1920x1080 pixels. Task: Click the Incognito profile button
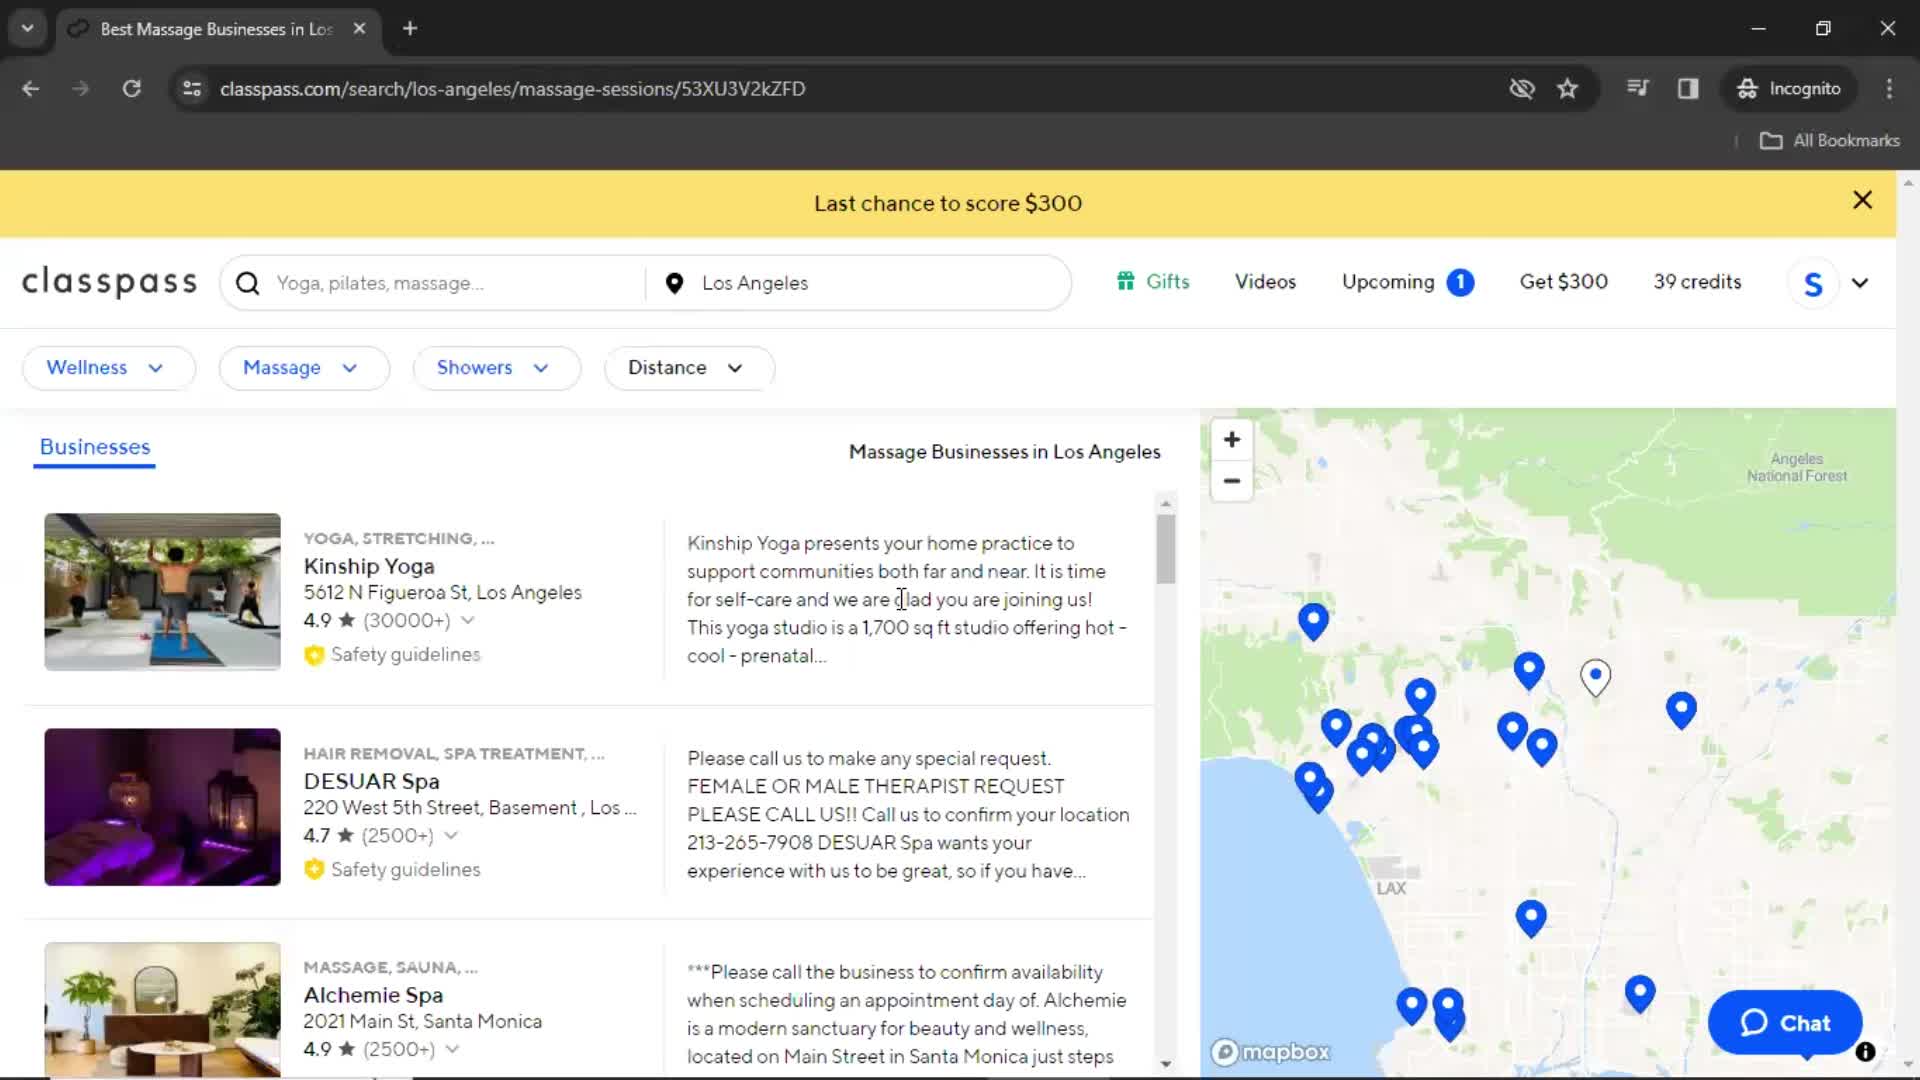pos(1789,89)
